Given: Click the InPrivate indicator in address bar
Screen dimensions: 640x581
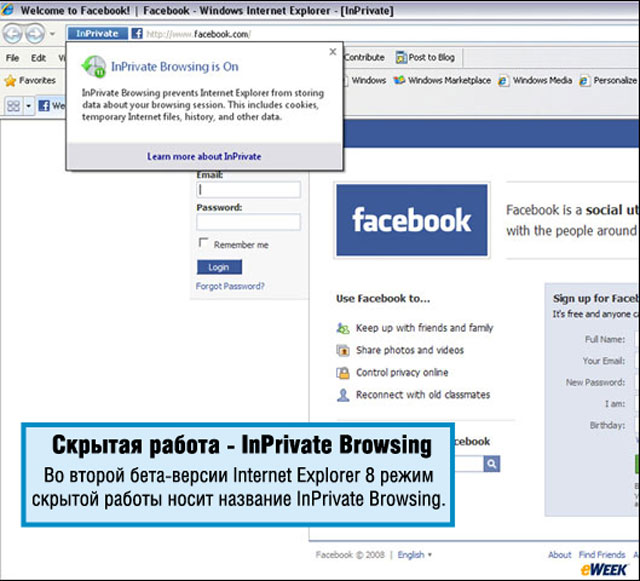Looking at the screenshot, I should 97,33.
